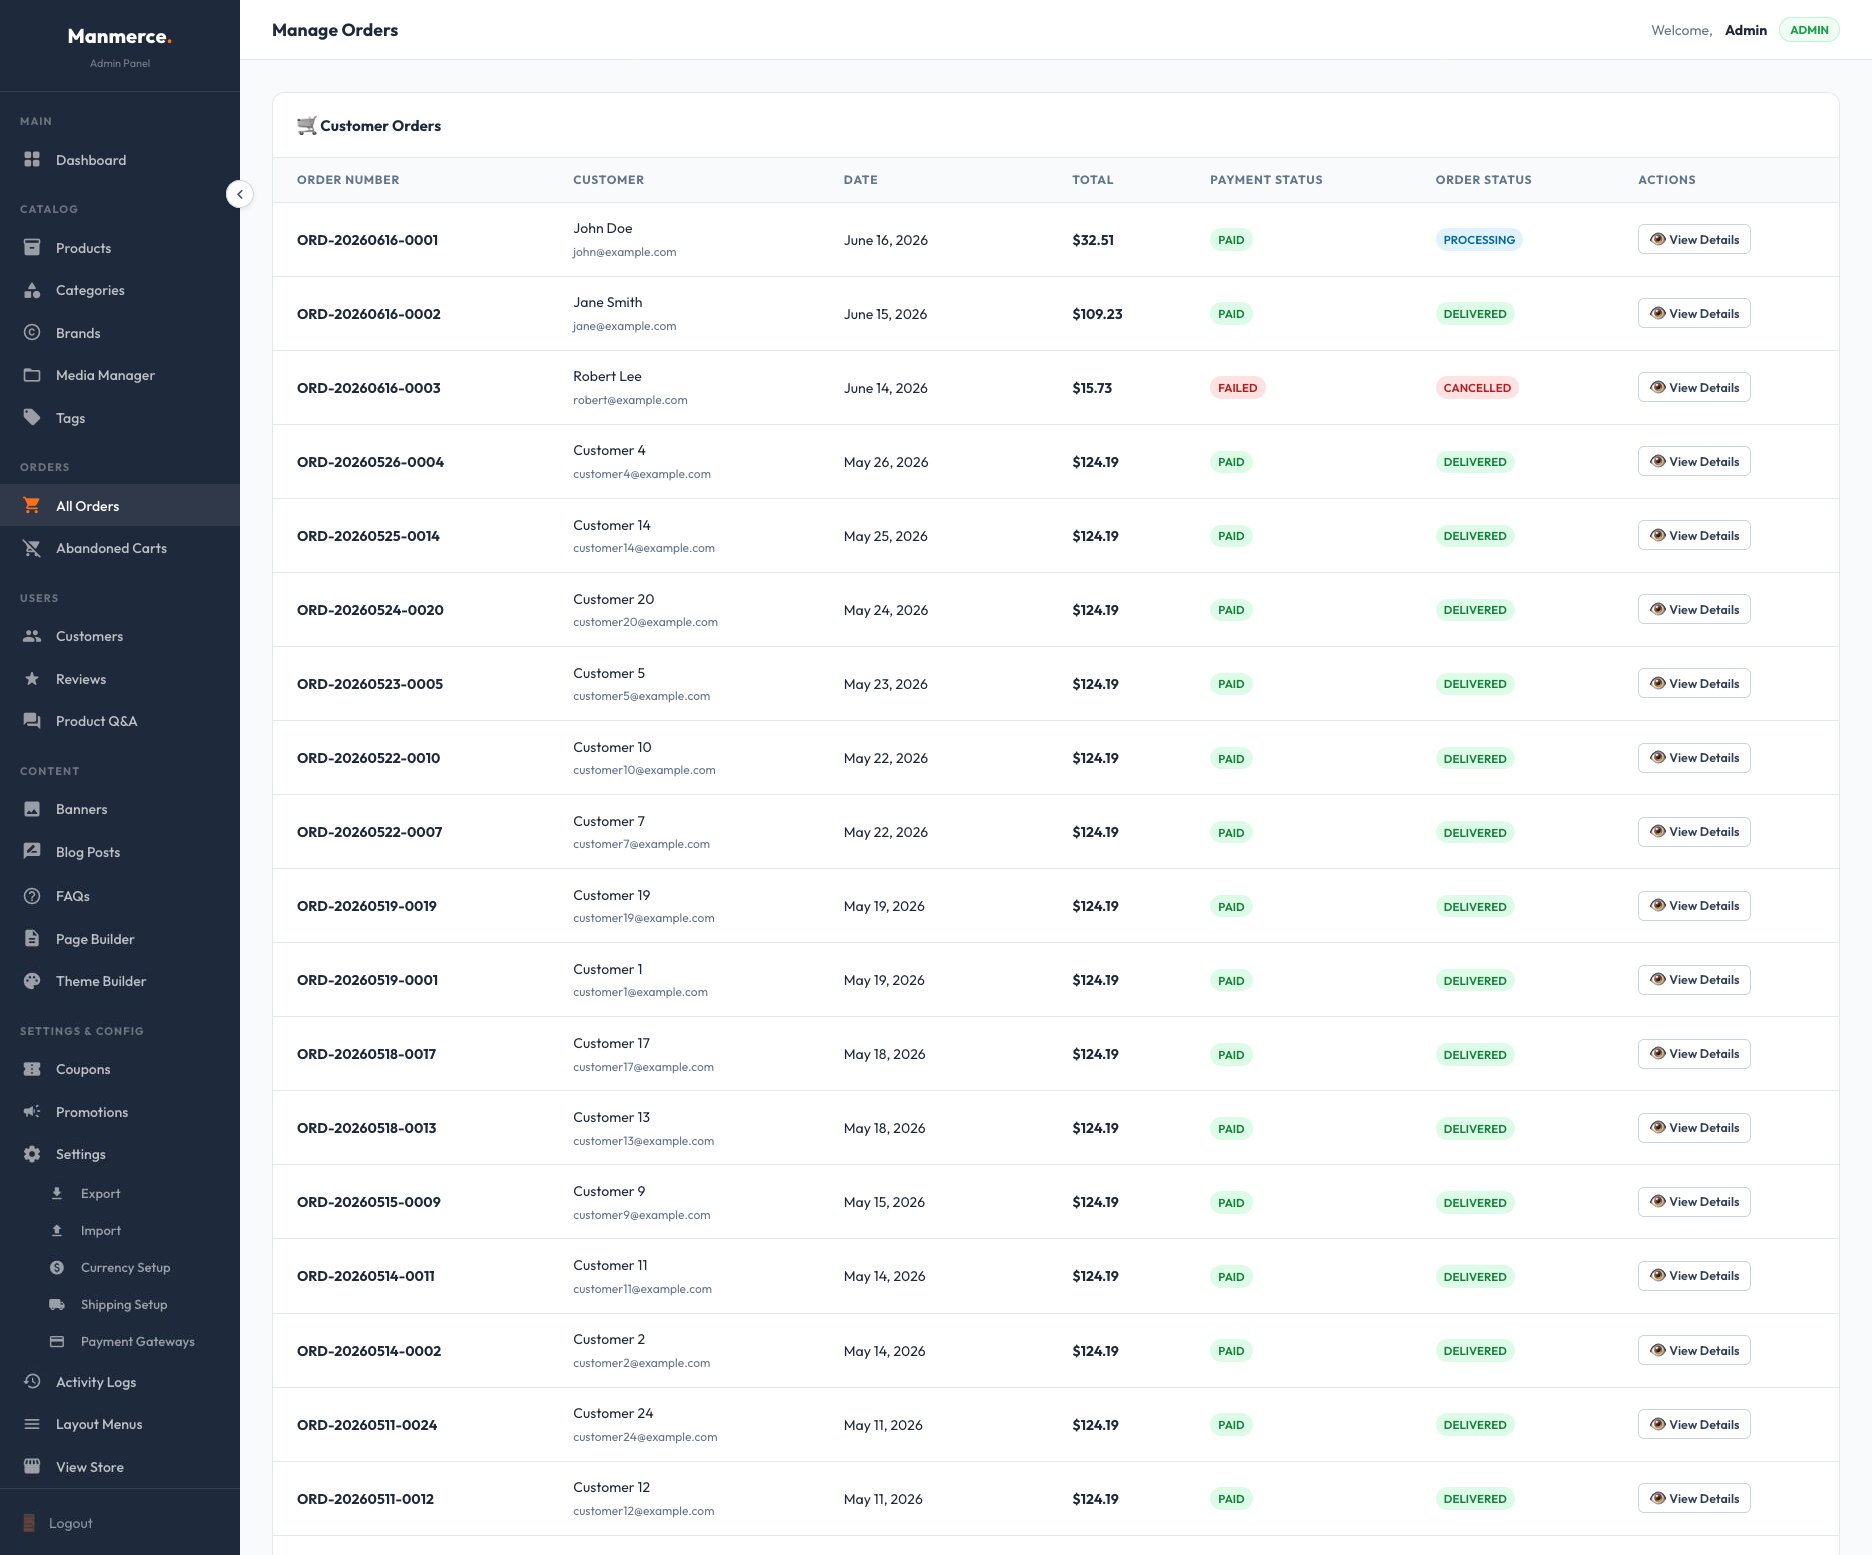Click the Activity Logs history icon
Screen dimensions: 1872x1555
pos(32,1381)
